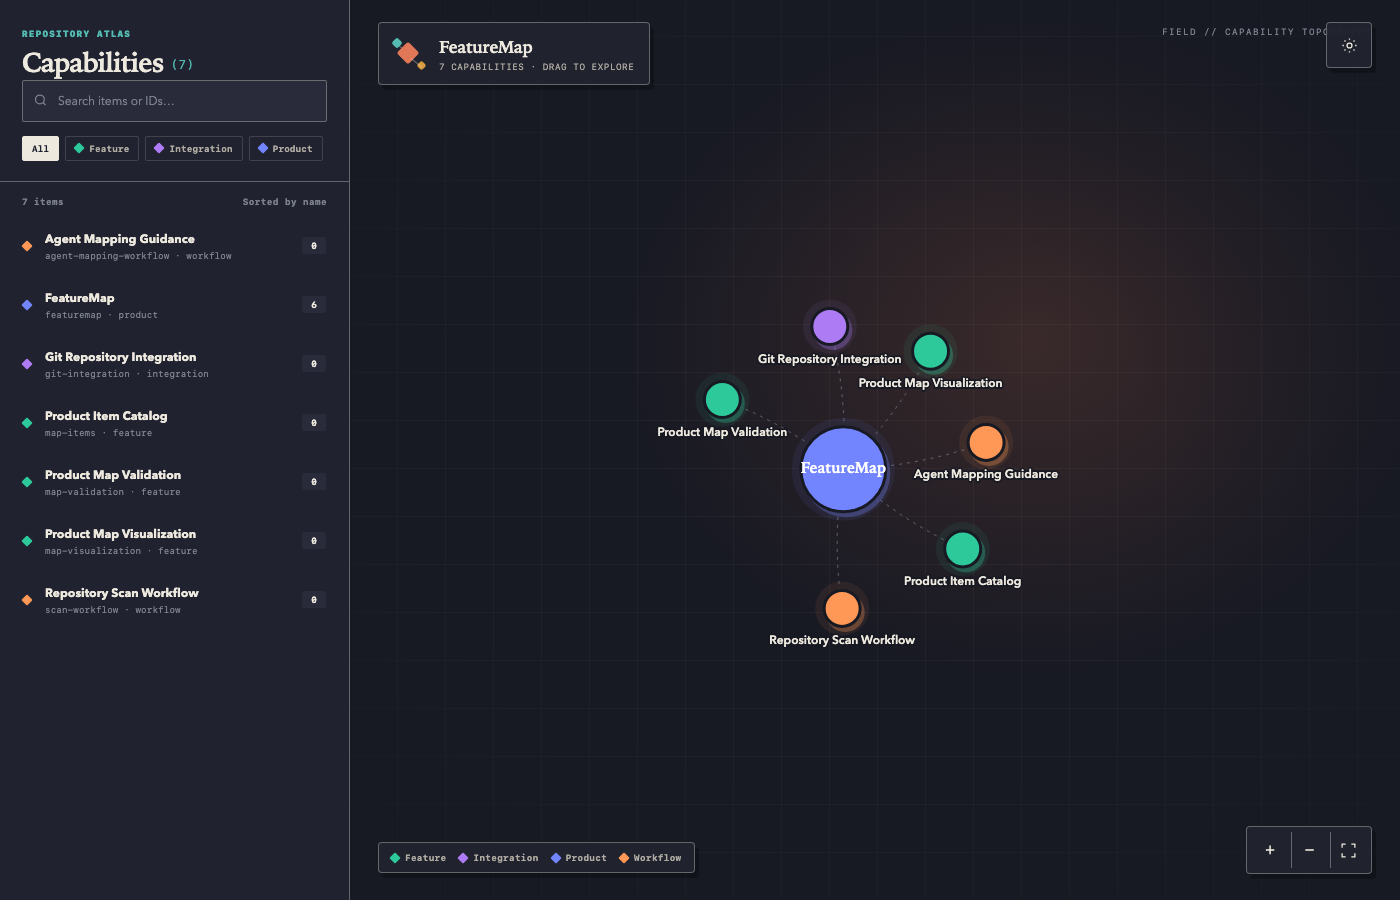Filter list by Product
This screenshot has height=900, width=1400.
point(286,149)
